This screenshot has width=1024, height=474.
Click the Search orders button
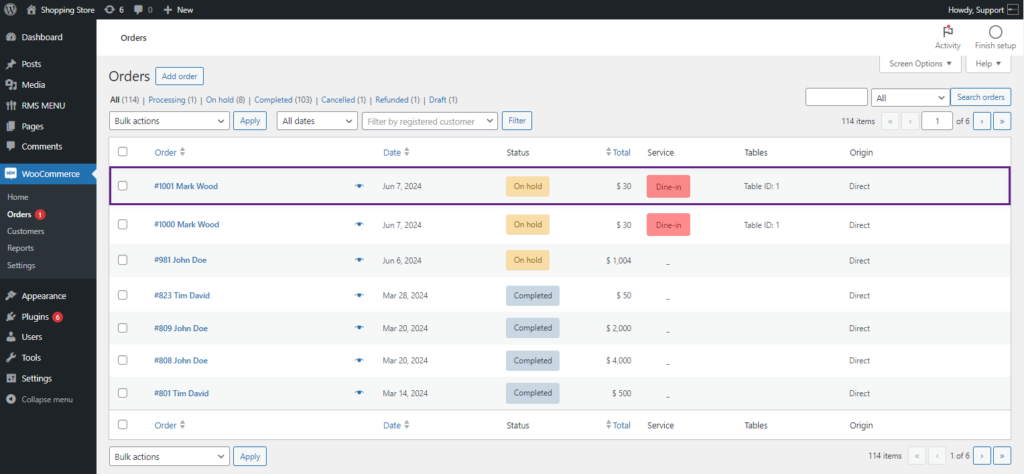[x=980, y=97]
